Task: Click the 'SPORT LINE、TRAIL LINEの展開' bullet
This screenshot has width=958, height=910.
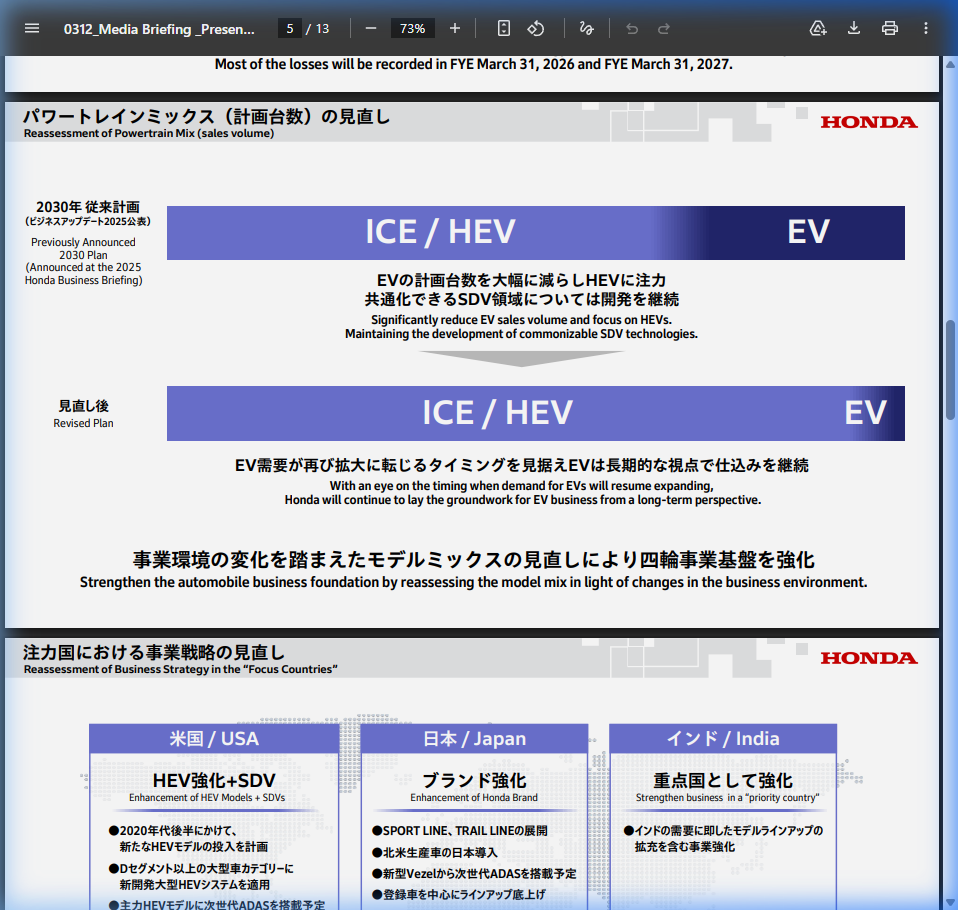Action: coord(459,831)
